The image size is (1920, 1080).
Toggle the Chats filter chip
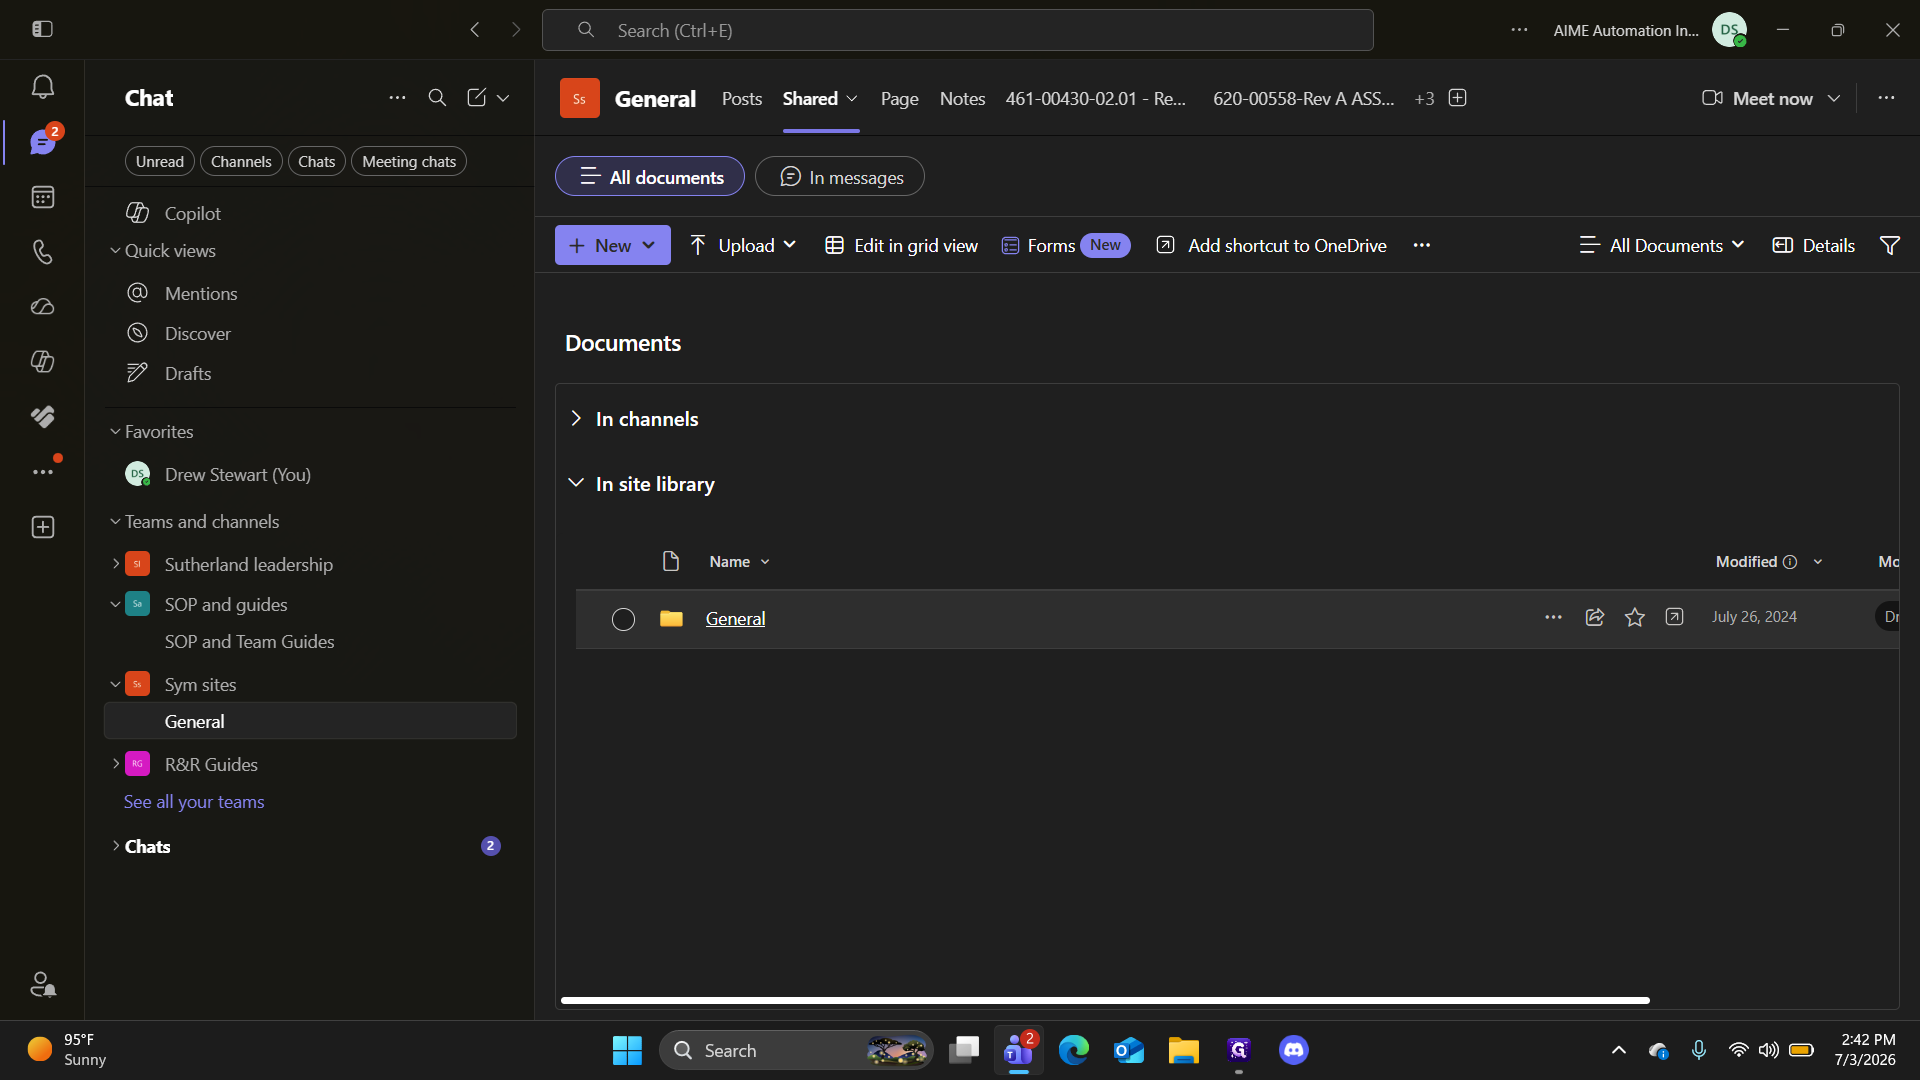[x=316, y=161]
